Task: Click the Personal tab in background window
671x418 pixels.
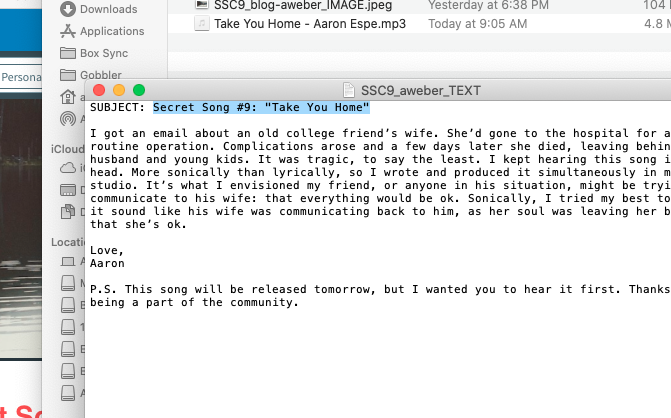Action: point(21,77)
